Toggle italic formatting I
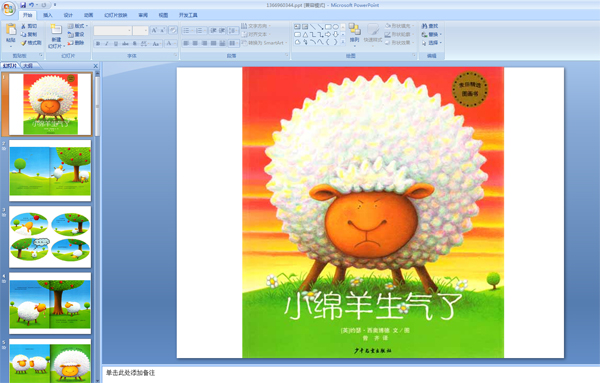This screenshot has height=383, width=600. [x=107, y=44]
